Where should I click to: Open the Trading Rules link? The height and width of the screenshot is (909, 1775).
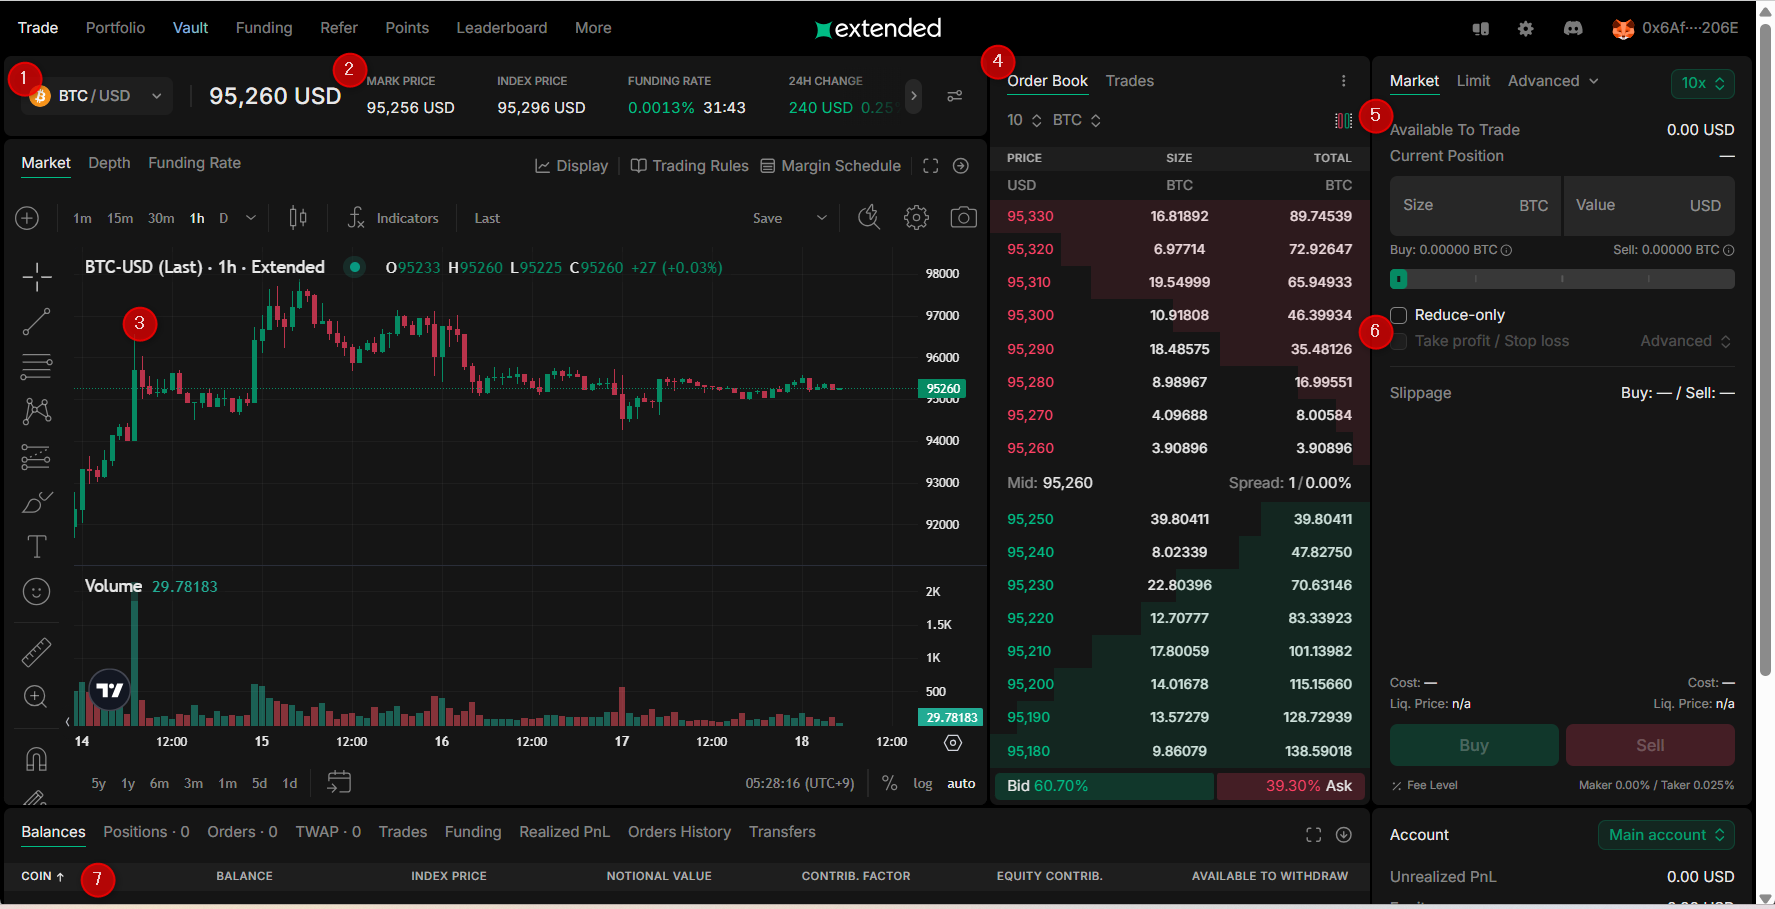point(690,166)
